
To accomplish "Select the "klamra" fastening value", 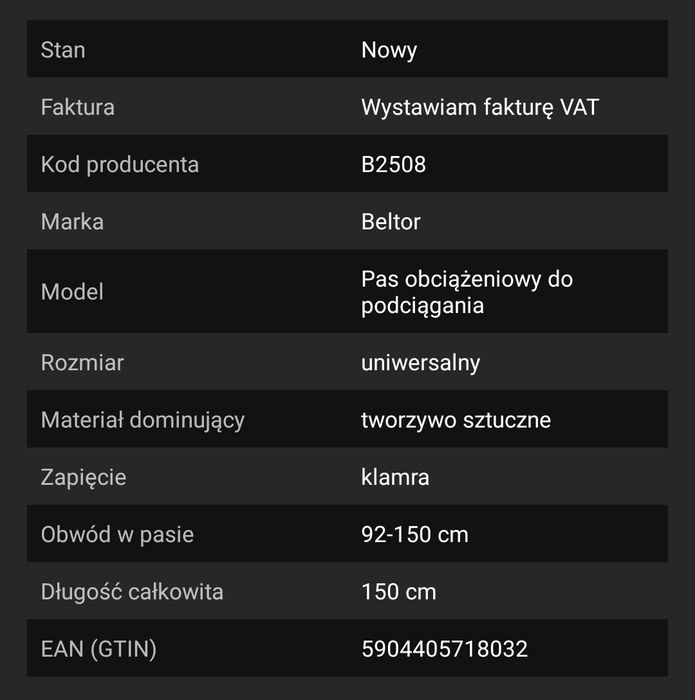I will pos(395,477).
